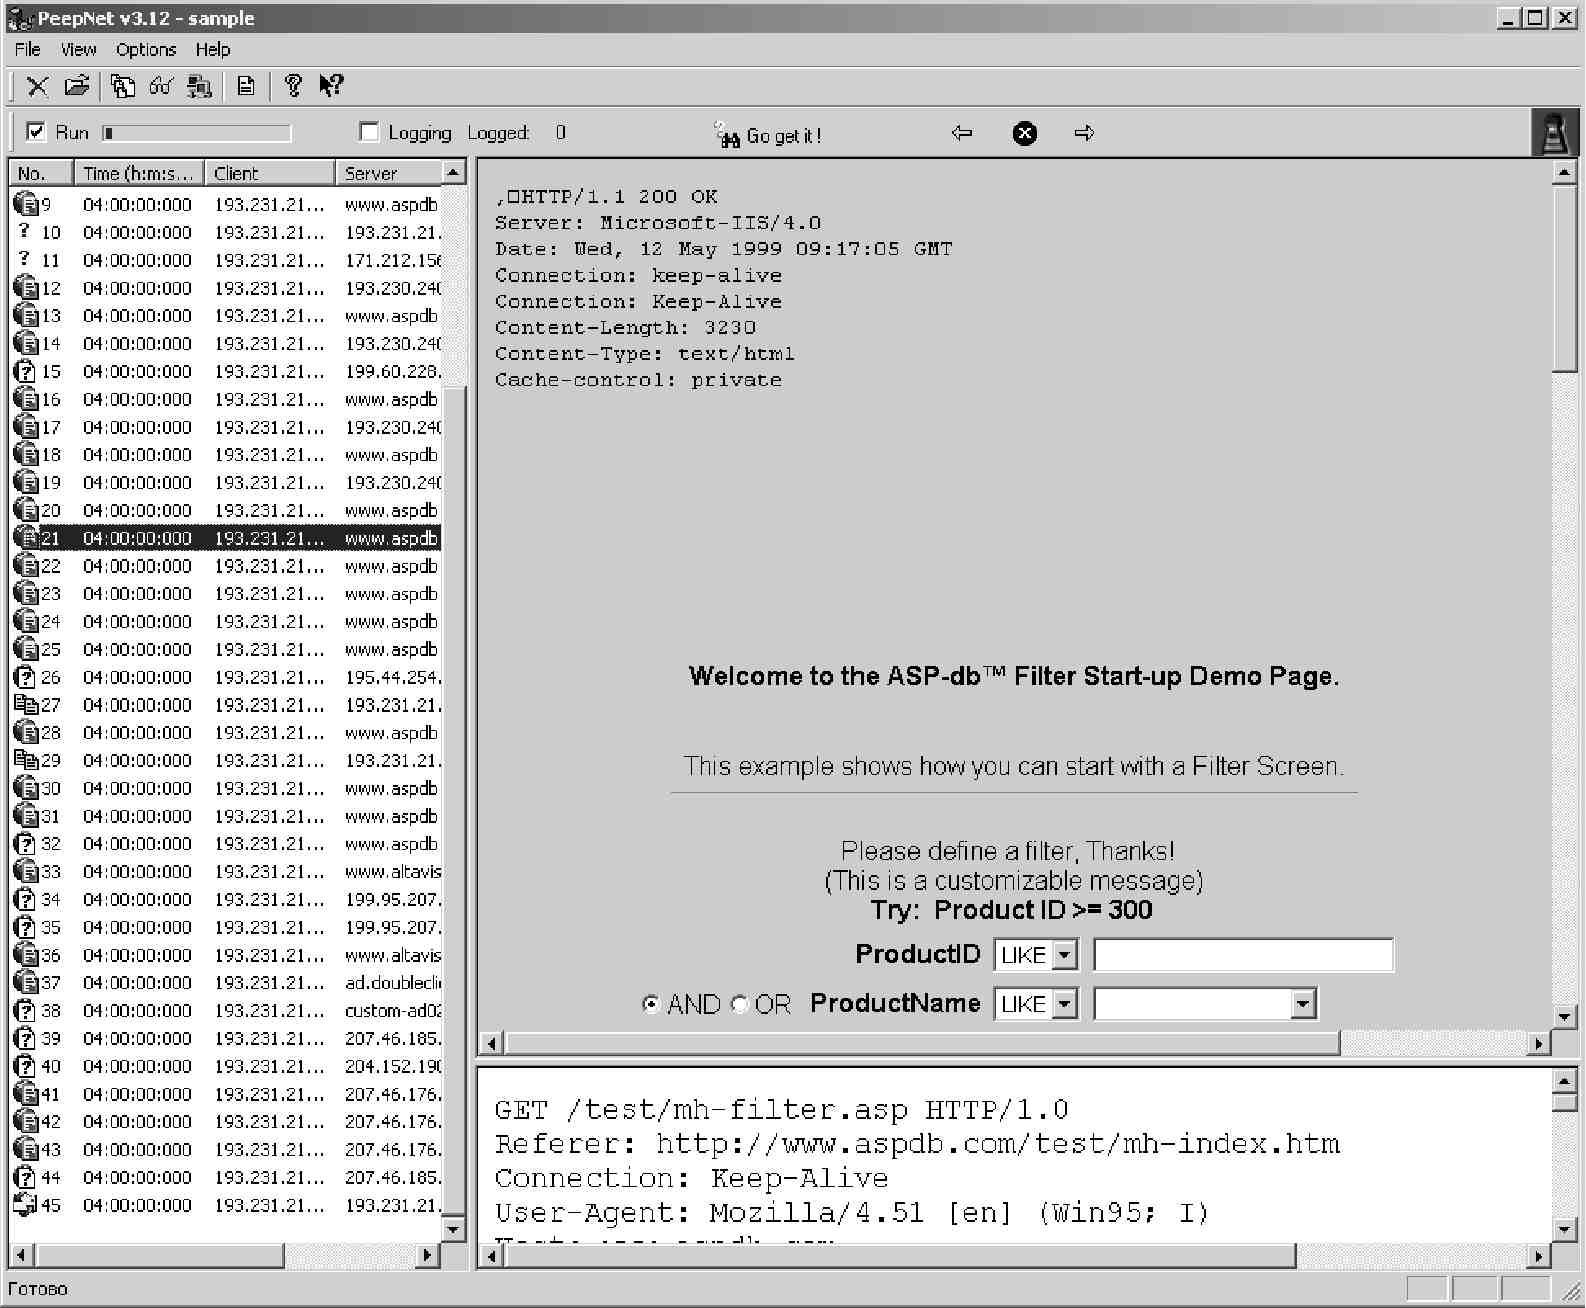Click the question page icon of packet 32
This screenshot has height=1308, width=1586.
26,844
